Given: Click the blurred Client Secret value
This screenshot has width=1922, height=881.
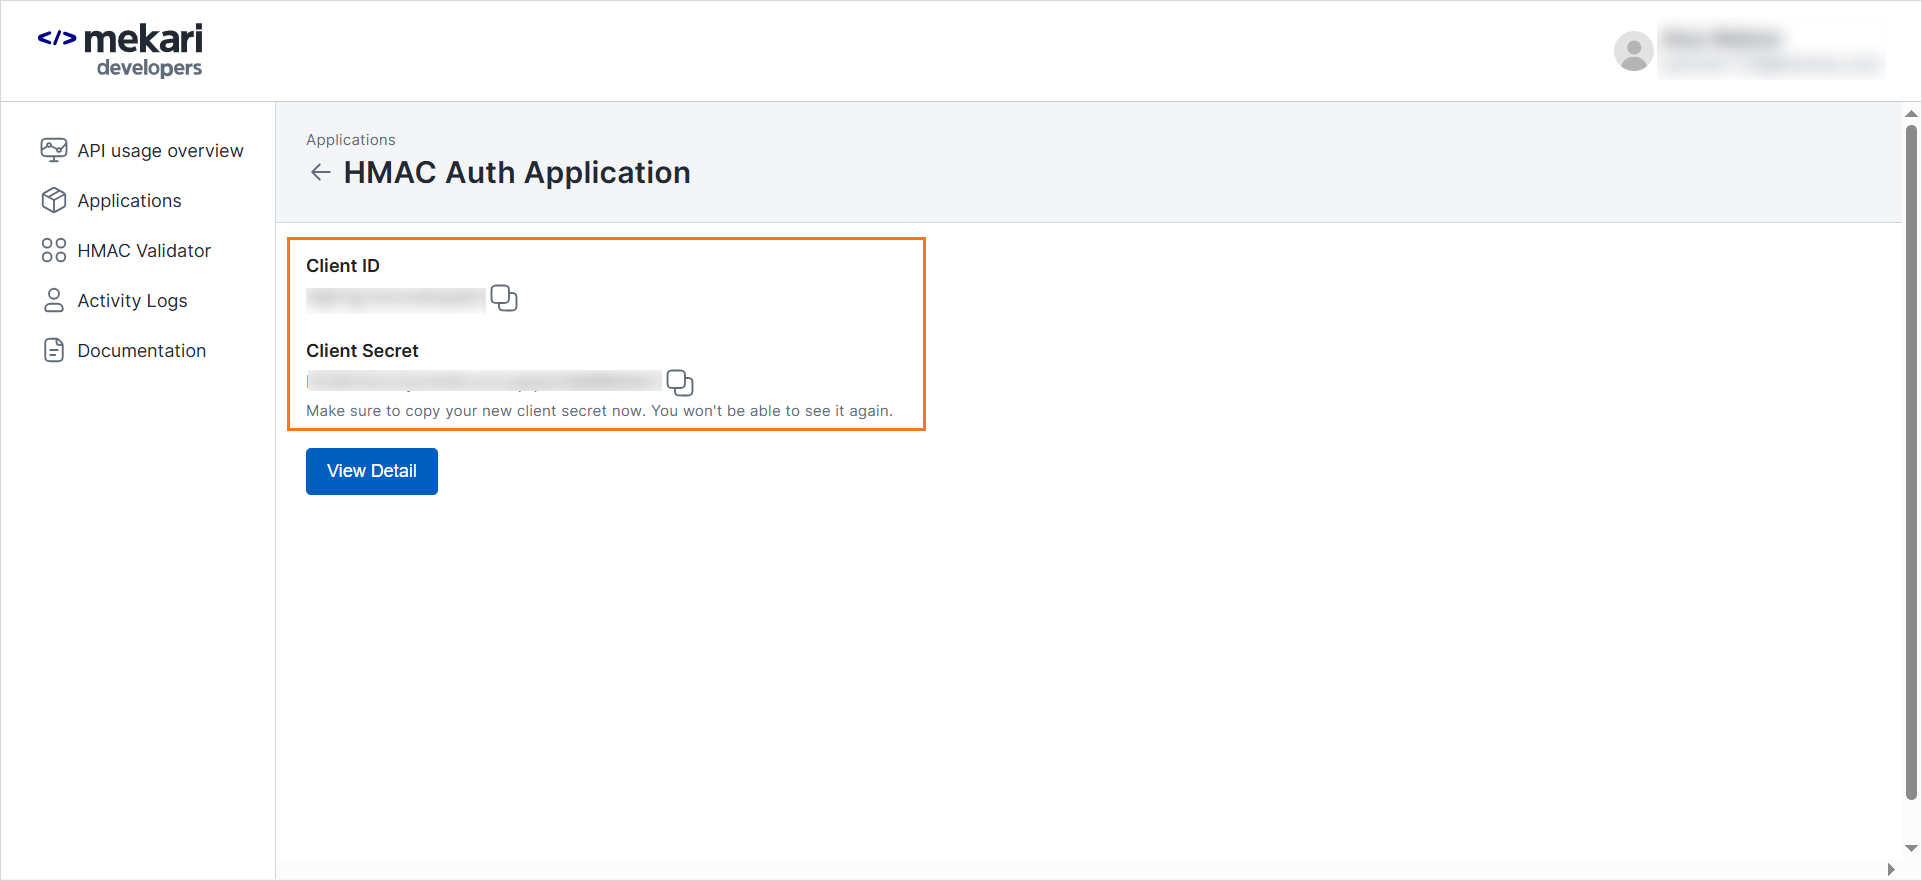Looking at the screenshot, I should (484, 381).
